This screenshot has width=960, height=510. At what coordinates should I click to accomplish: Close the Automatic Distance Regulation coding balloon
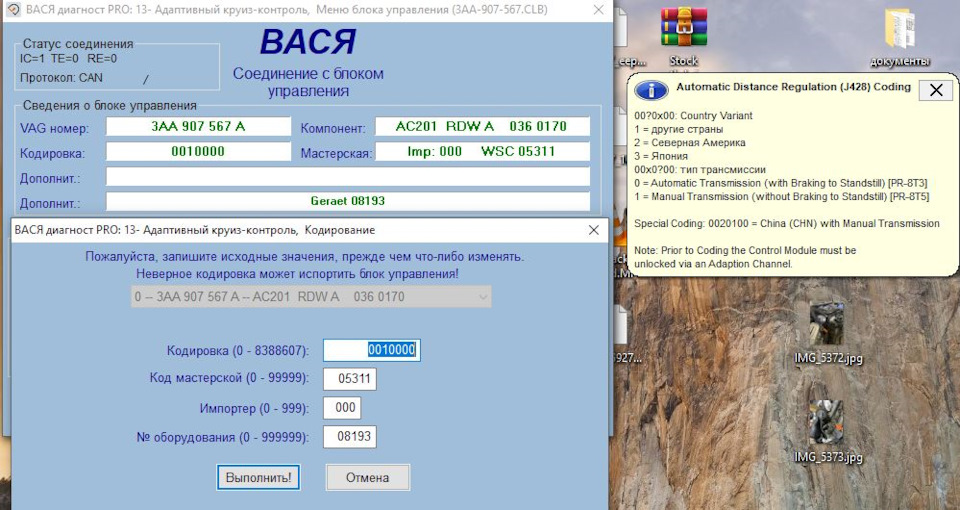pyautogui.click(x=936, y=90)
